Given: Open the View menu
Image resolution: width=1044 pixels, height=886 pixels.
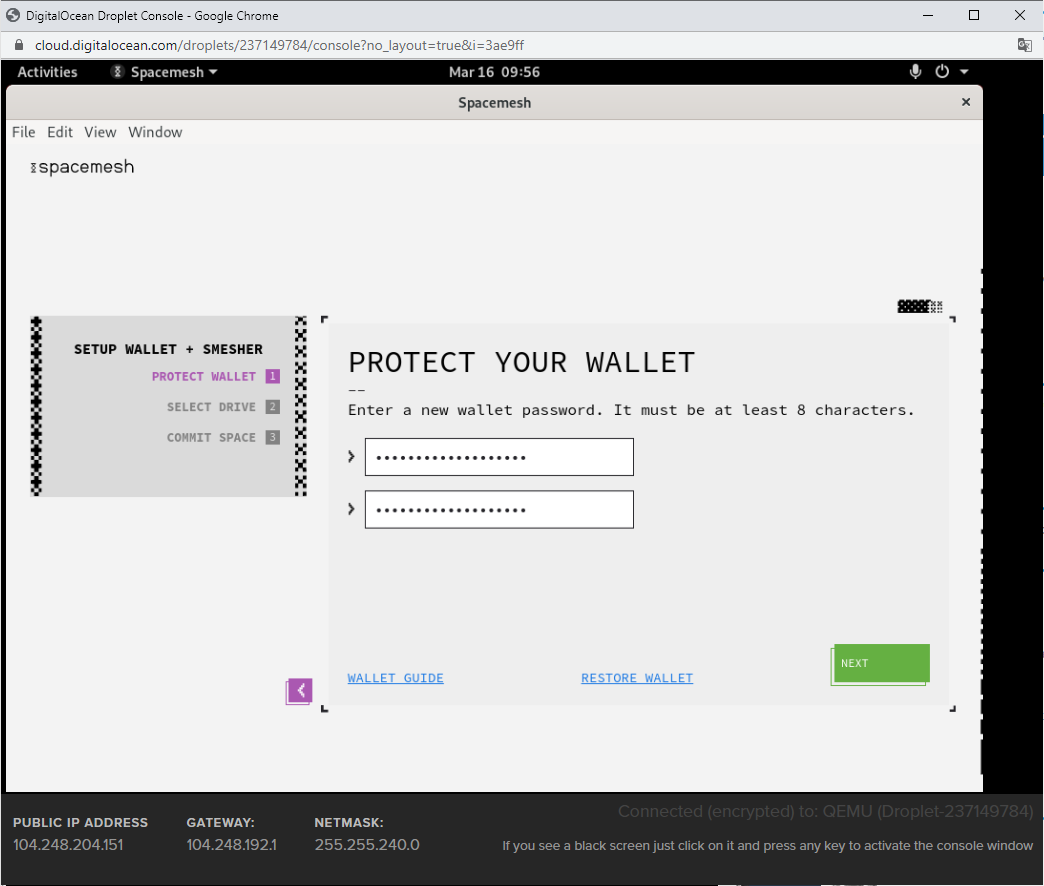Looking at the screenshot, I should (100, 132).
